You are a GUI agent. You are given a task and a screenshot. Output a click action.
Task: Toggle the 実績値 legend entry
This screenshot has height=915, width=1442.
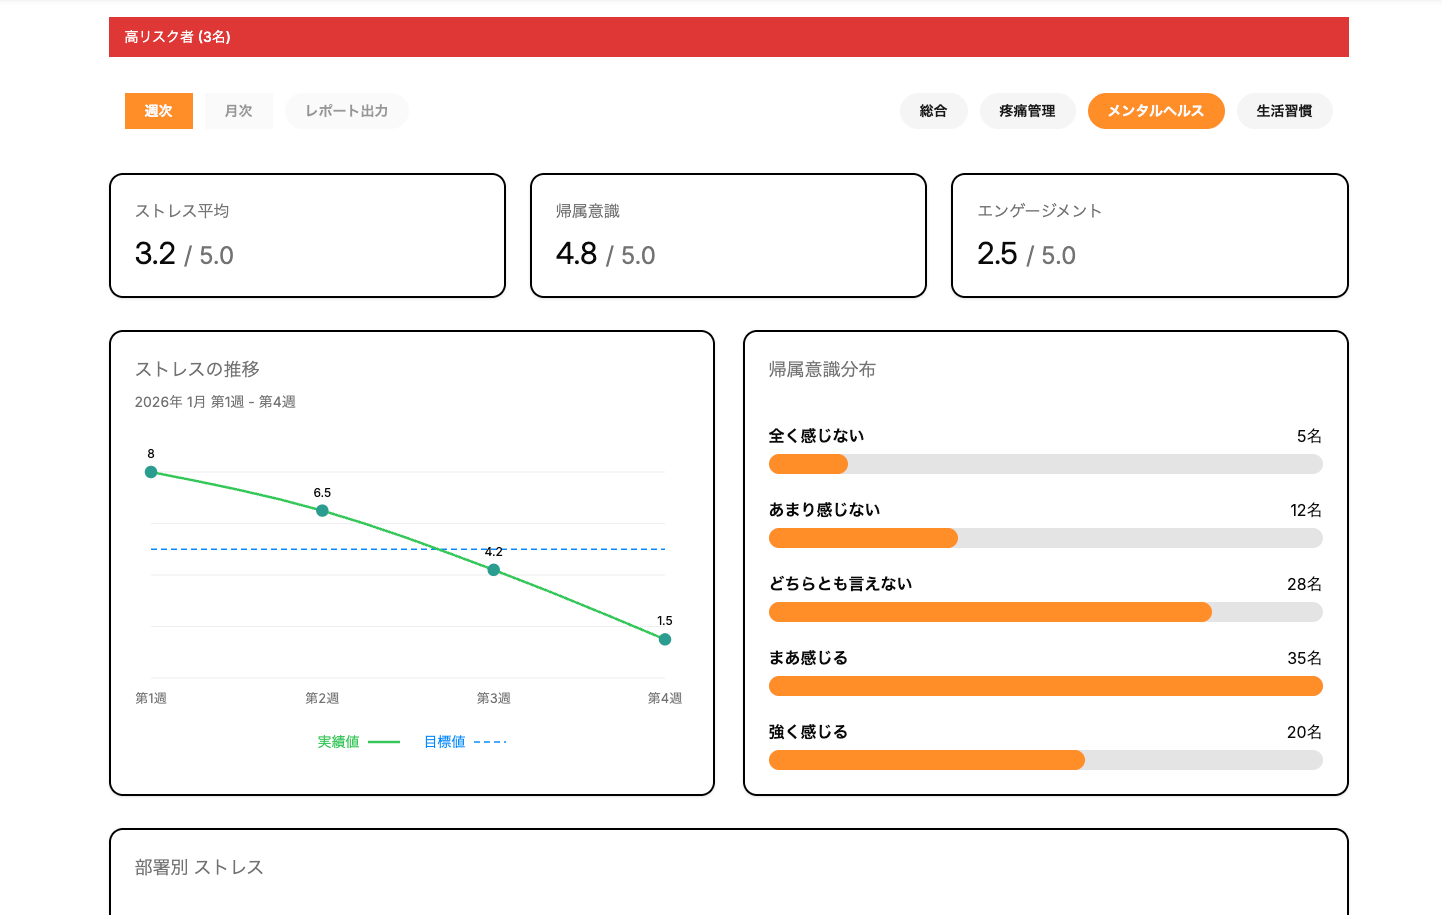pos(357,742)
